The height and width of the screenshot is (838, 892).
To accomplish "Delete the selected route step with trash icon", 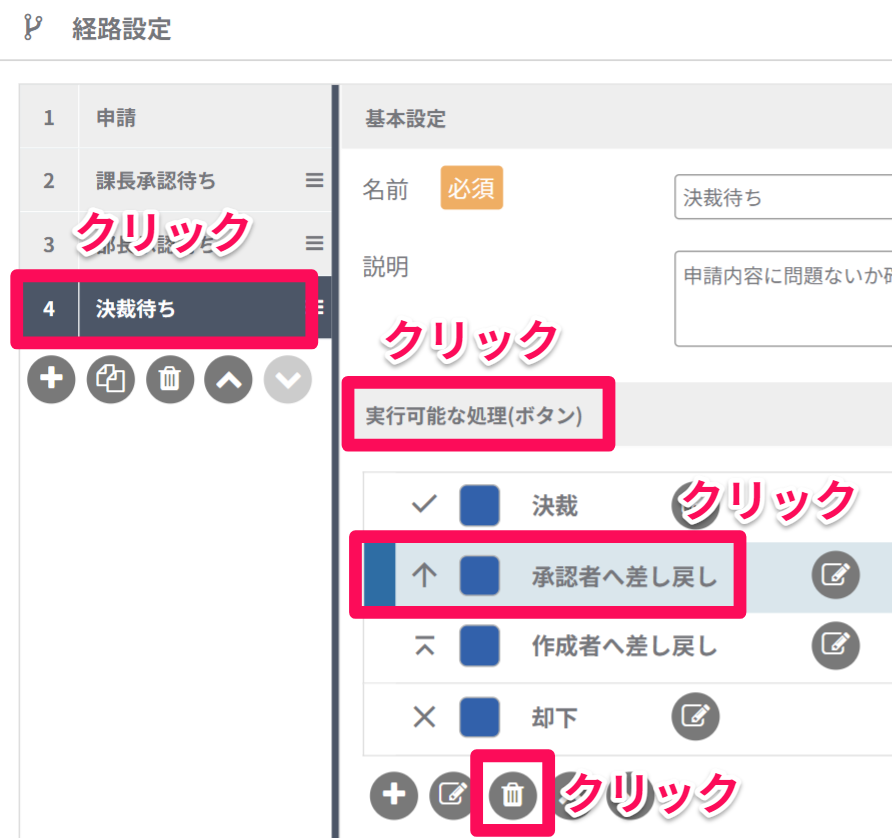I will [170, 379].
